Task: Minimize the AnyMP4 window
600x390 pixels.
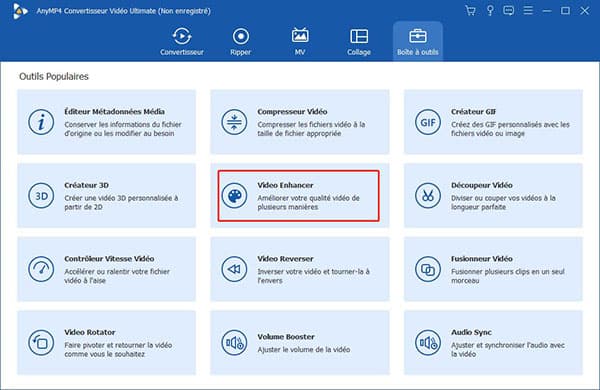Action: (547, 11)
